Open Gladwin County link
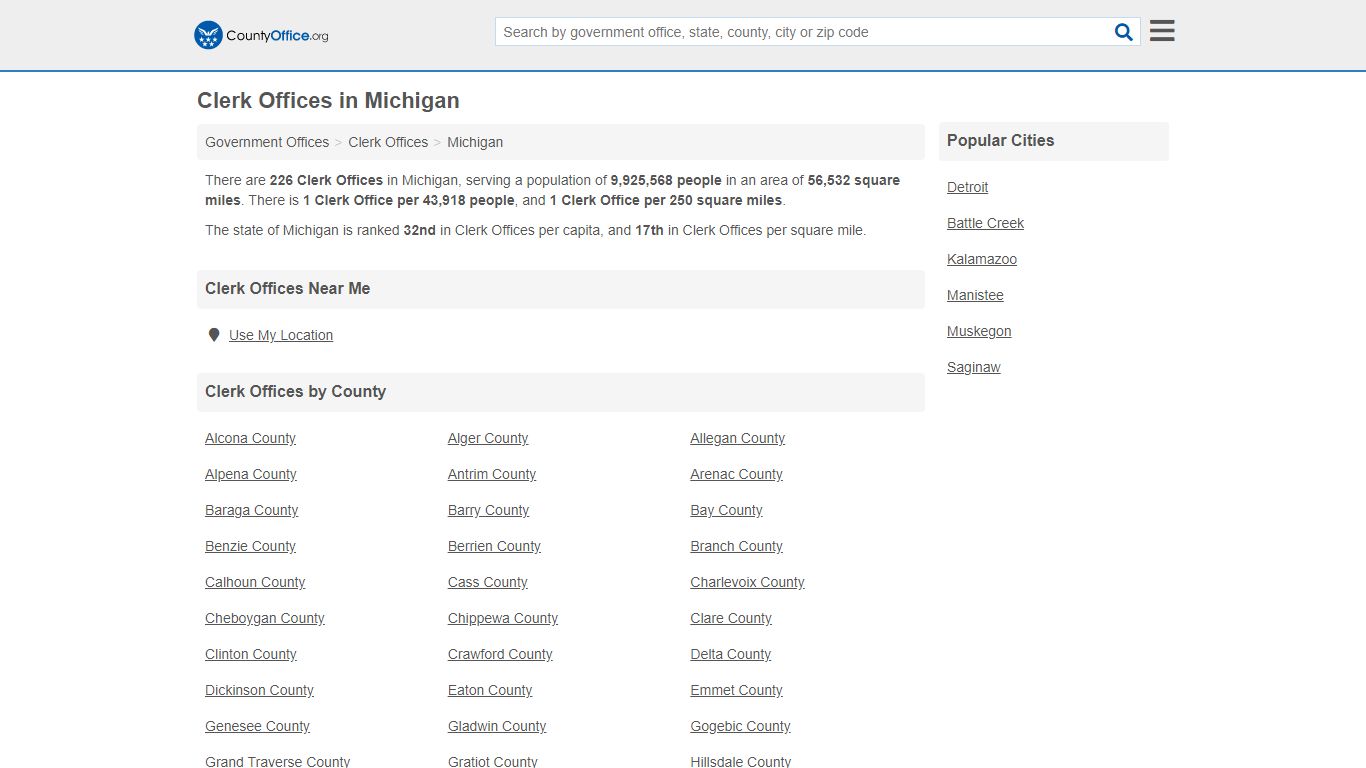Screen dimensions: 1366x768 coord(497,726)
